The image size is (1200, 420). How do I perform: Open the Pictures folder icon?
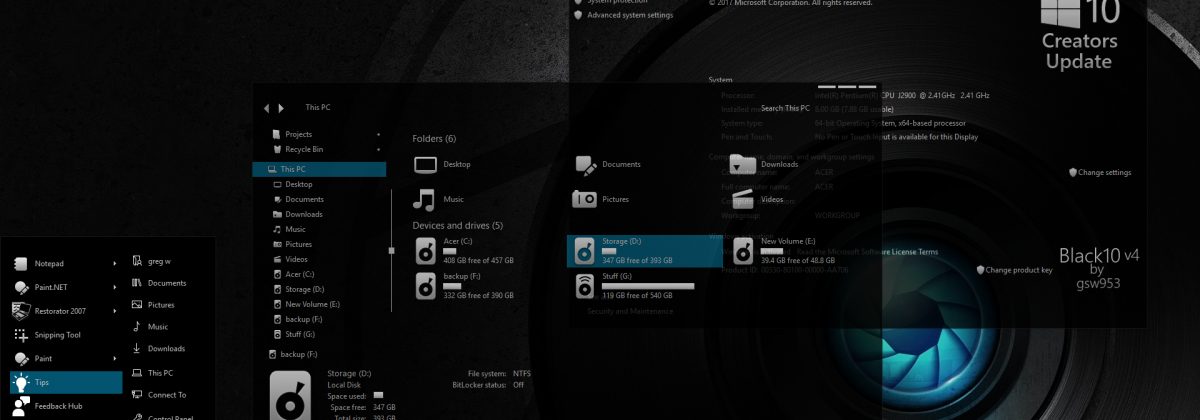(585, 199)
